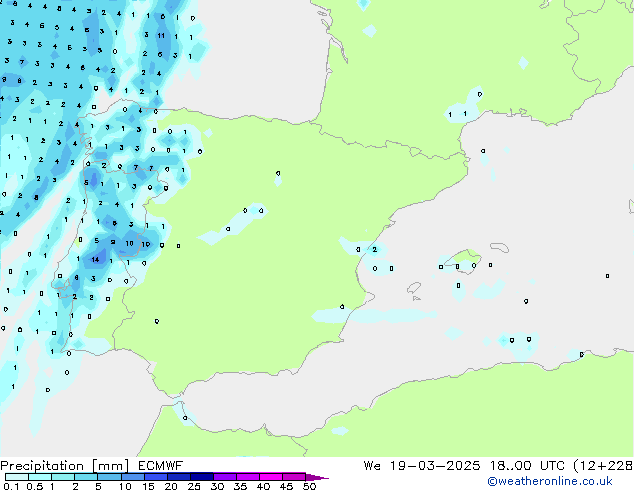634x490 pixels.
Task: Pick the legend swatch between 5 and 10
Action: coord(112,477)
